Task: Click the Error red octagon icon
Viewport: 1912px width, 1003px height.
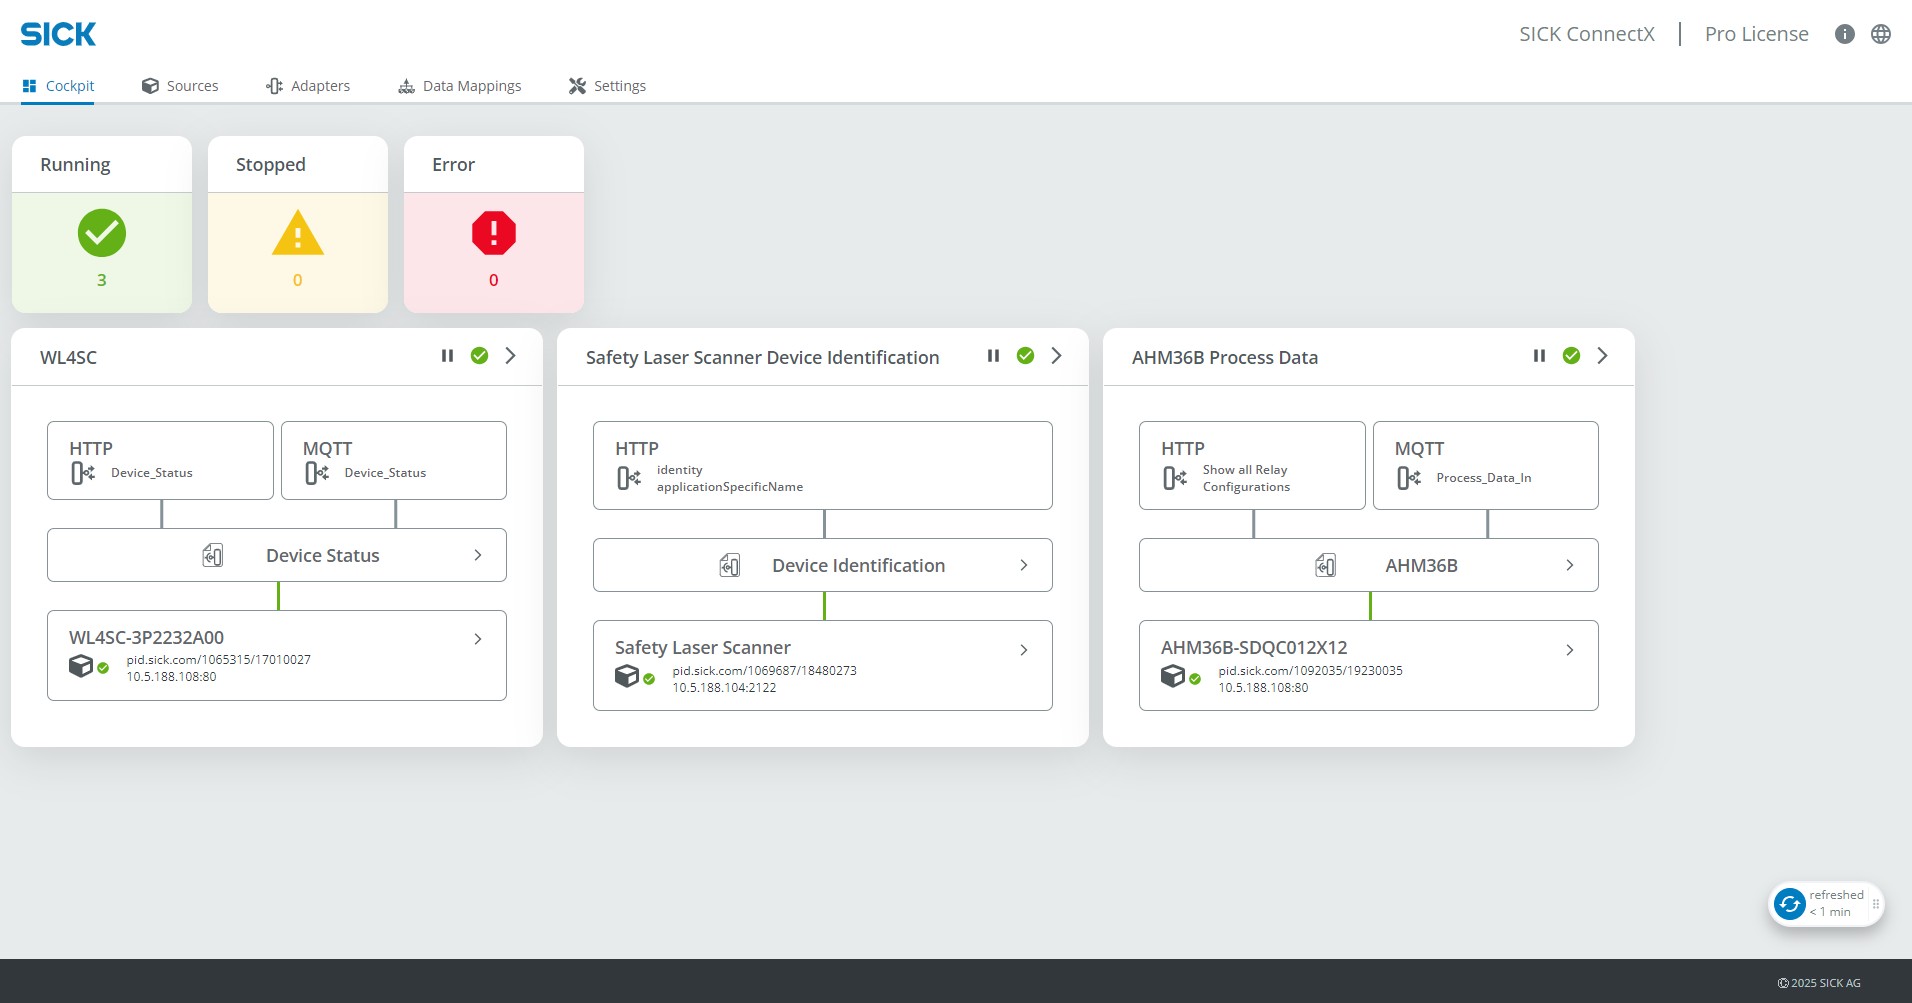Action: [494, 233]
